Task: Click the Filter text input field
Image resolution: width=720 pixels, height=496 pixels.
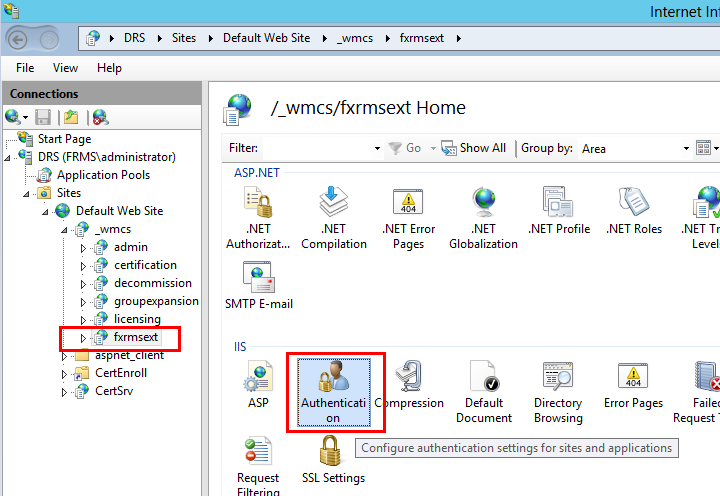Action: 320,148
